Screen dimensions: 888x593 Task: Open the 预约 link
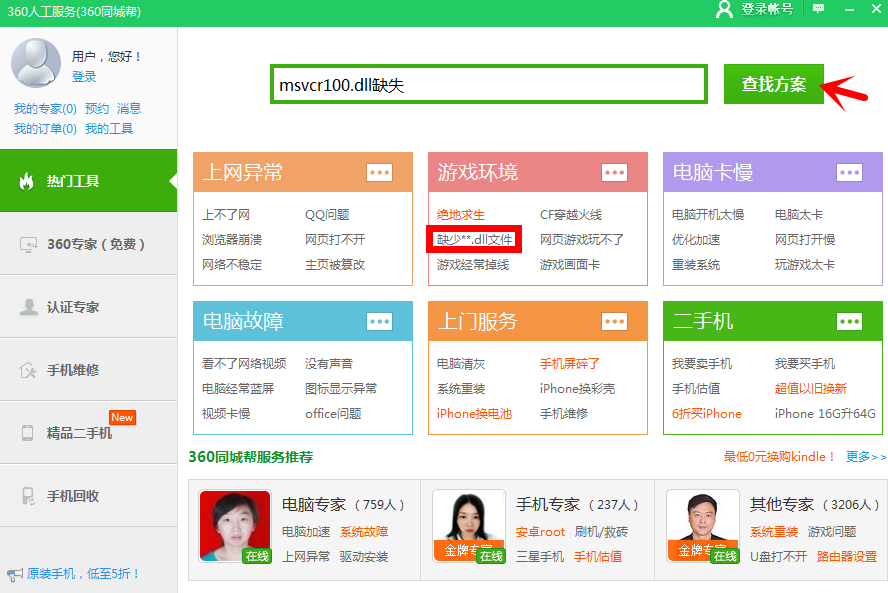tap(97, 108)
